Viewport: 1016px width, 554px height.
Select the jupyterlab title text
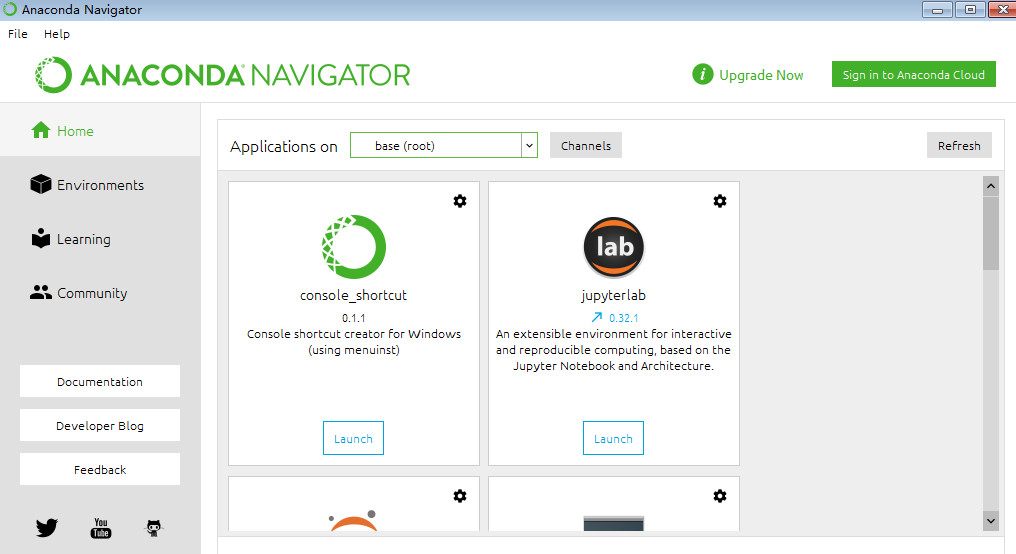point(613,295)
